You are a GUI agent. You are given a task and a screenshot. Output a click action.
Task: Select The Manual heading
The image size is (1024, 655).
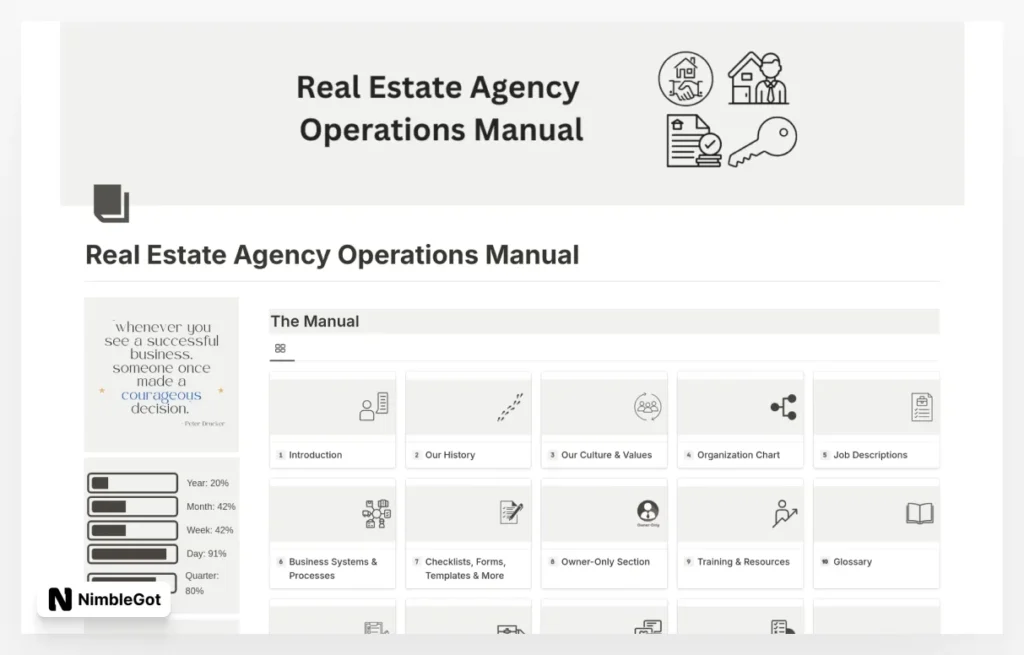point(315,321)
